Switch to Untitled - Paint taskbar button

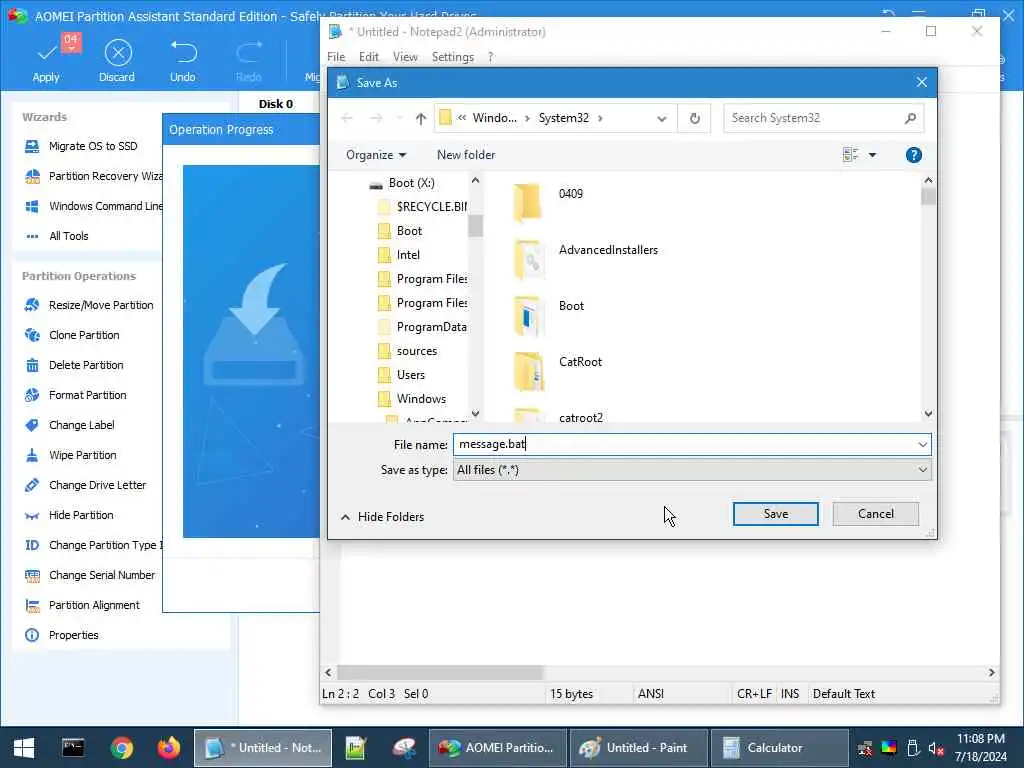pos(639,748)
